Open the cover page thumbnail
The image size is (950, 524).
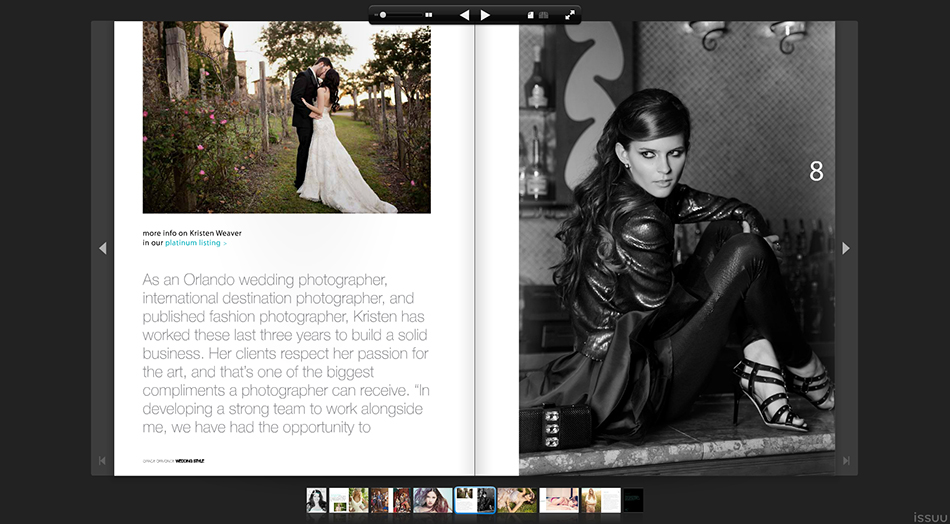[317, 500]
